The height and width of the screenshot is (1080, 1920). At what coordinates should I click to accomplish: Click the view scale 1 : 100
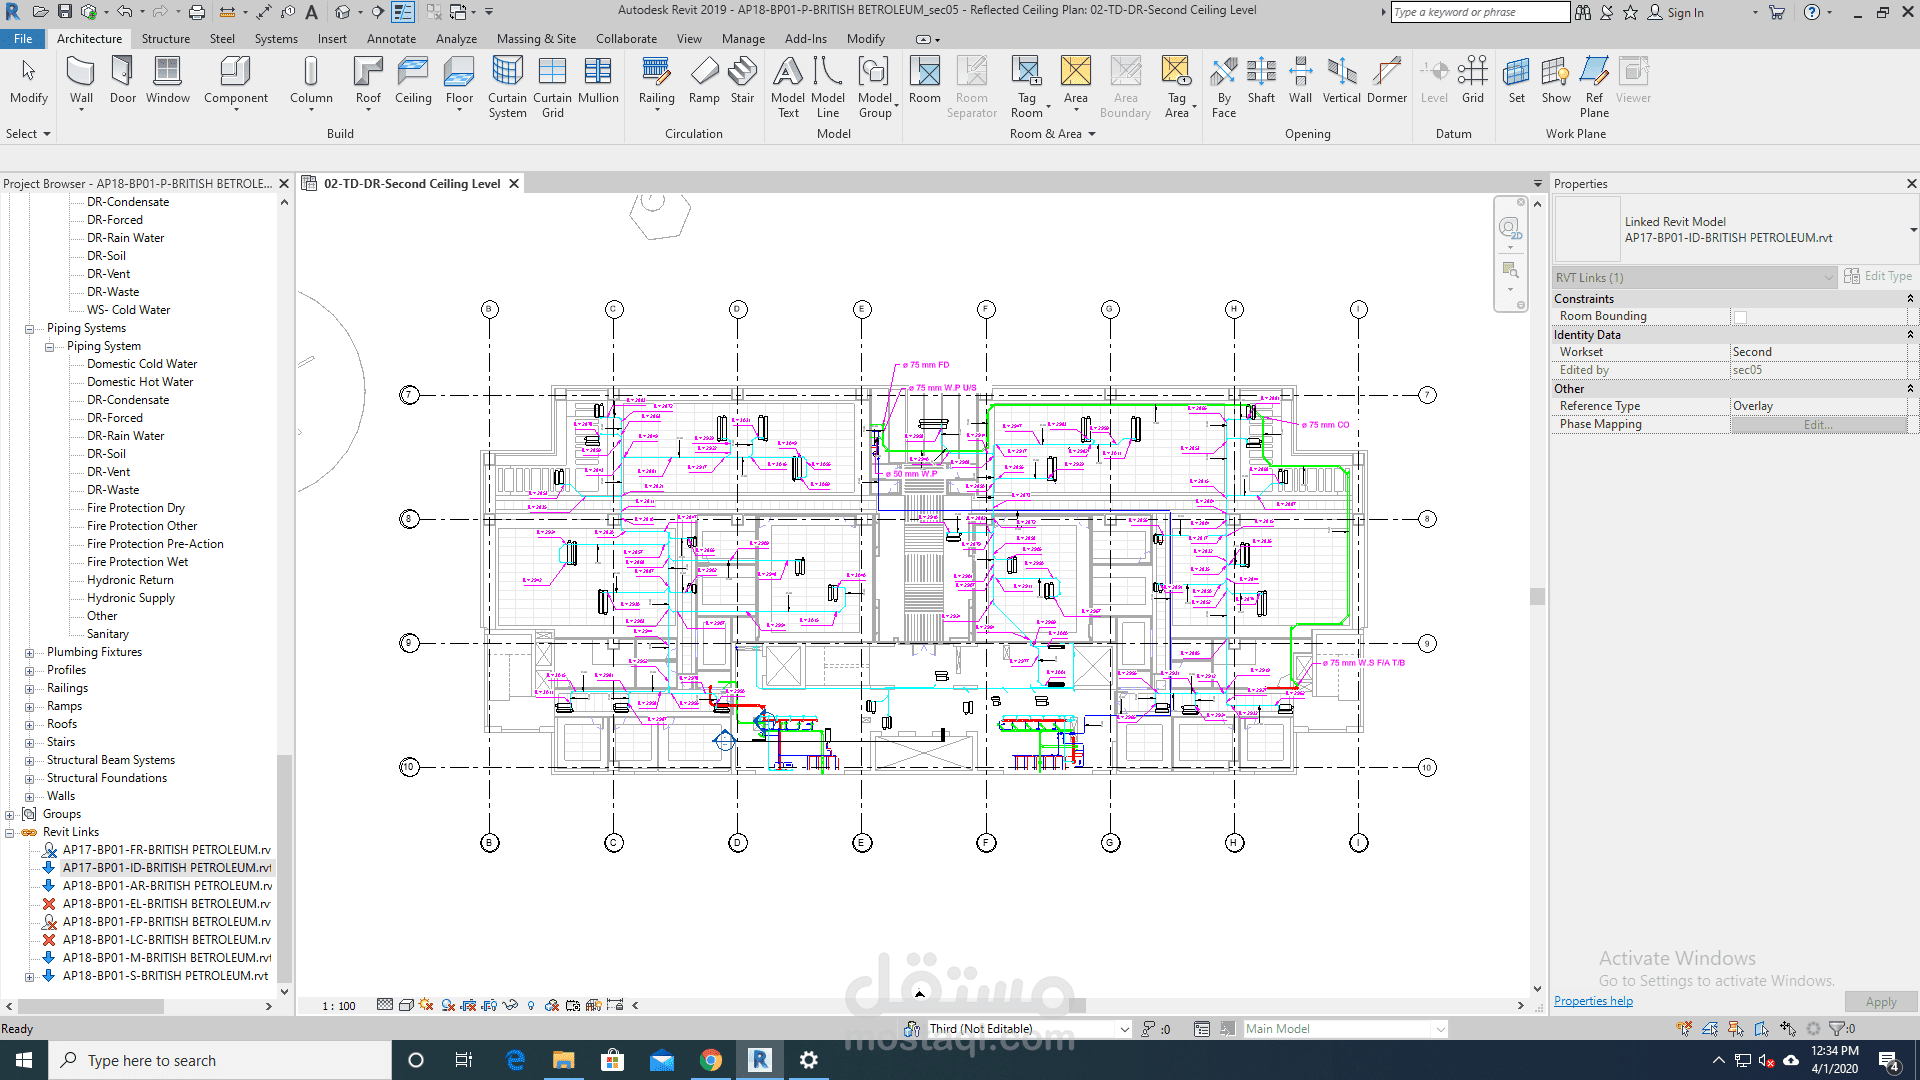click(x=339, y=1006)
